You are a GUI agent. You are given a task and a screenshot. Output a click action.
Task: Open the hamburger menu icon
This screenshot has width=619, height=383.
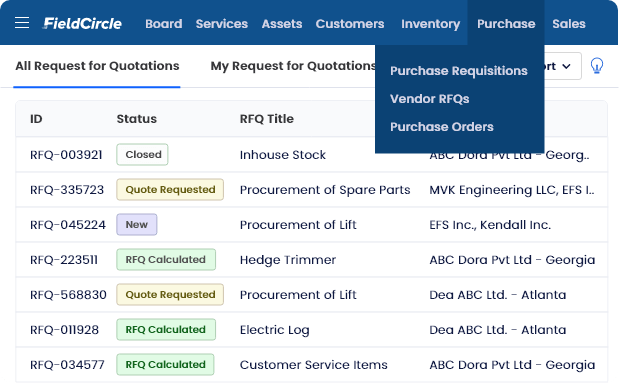(22, 23)
